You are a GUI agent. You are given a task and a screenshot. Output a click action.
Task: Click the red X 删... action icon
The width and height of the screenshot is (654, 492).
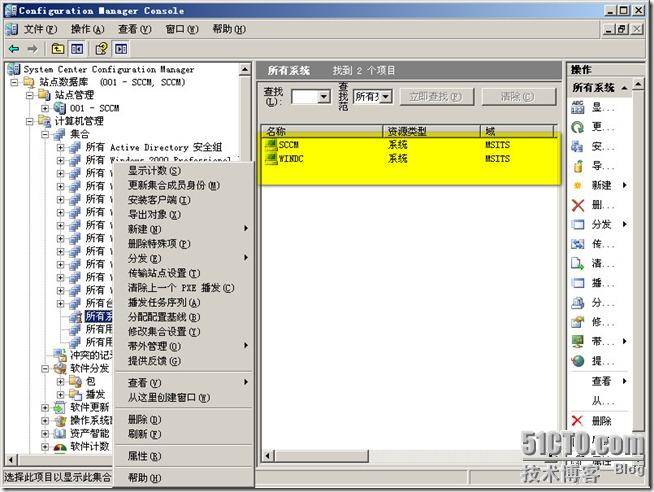[578, 205]
